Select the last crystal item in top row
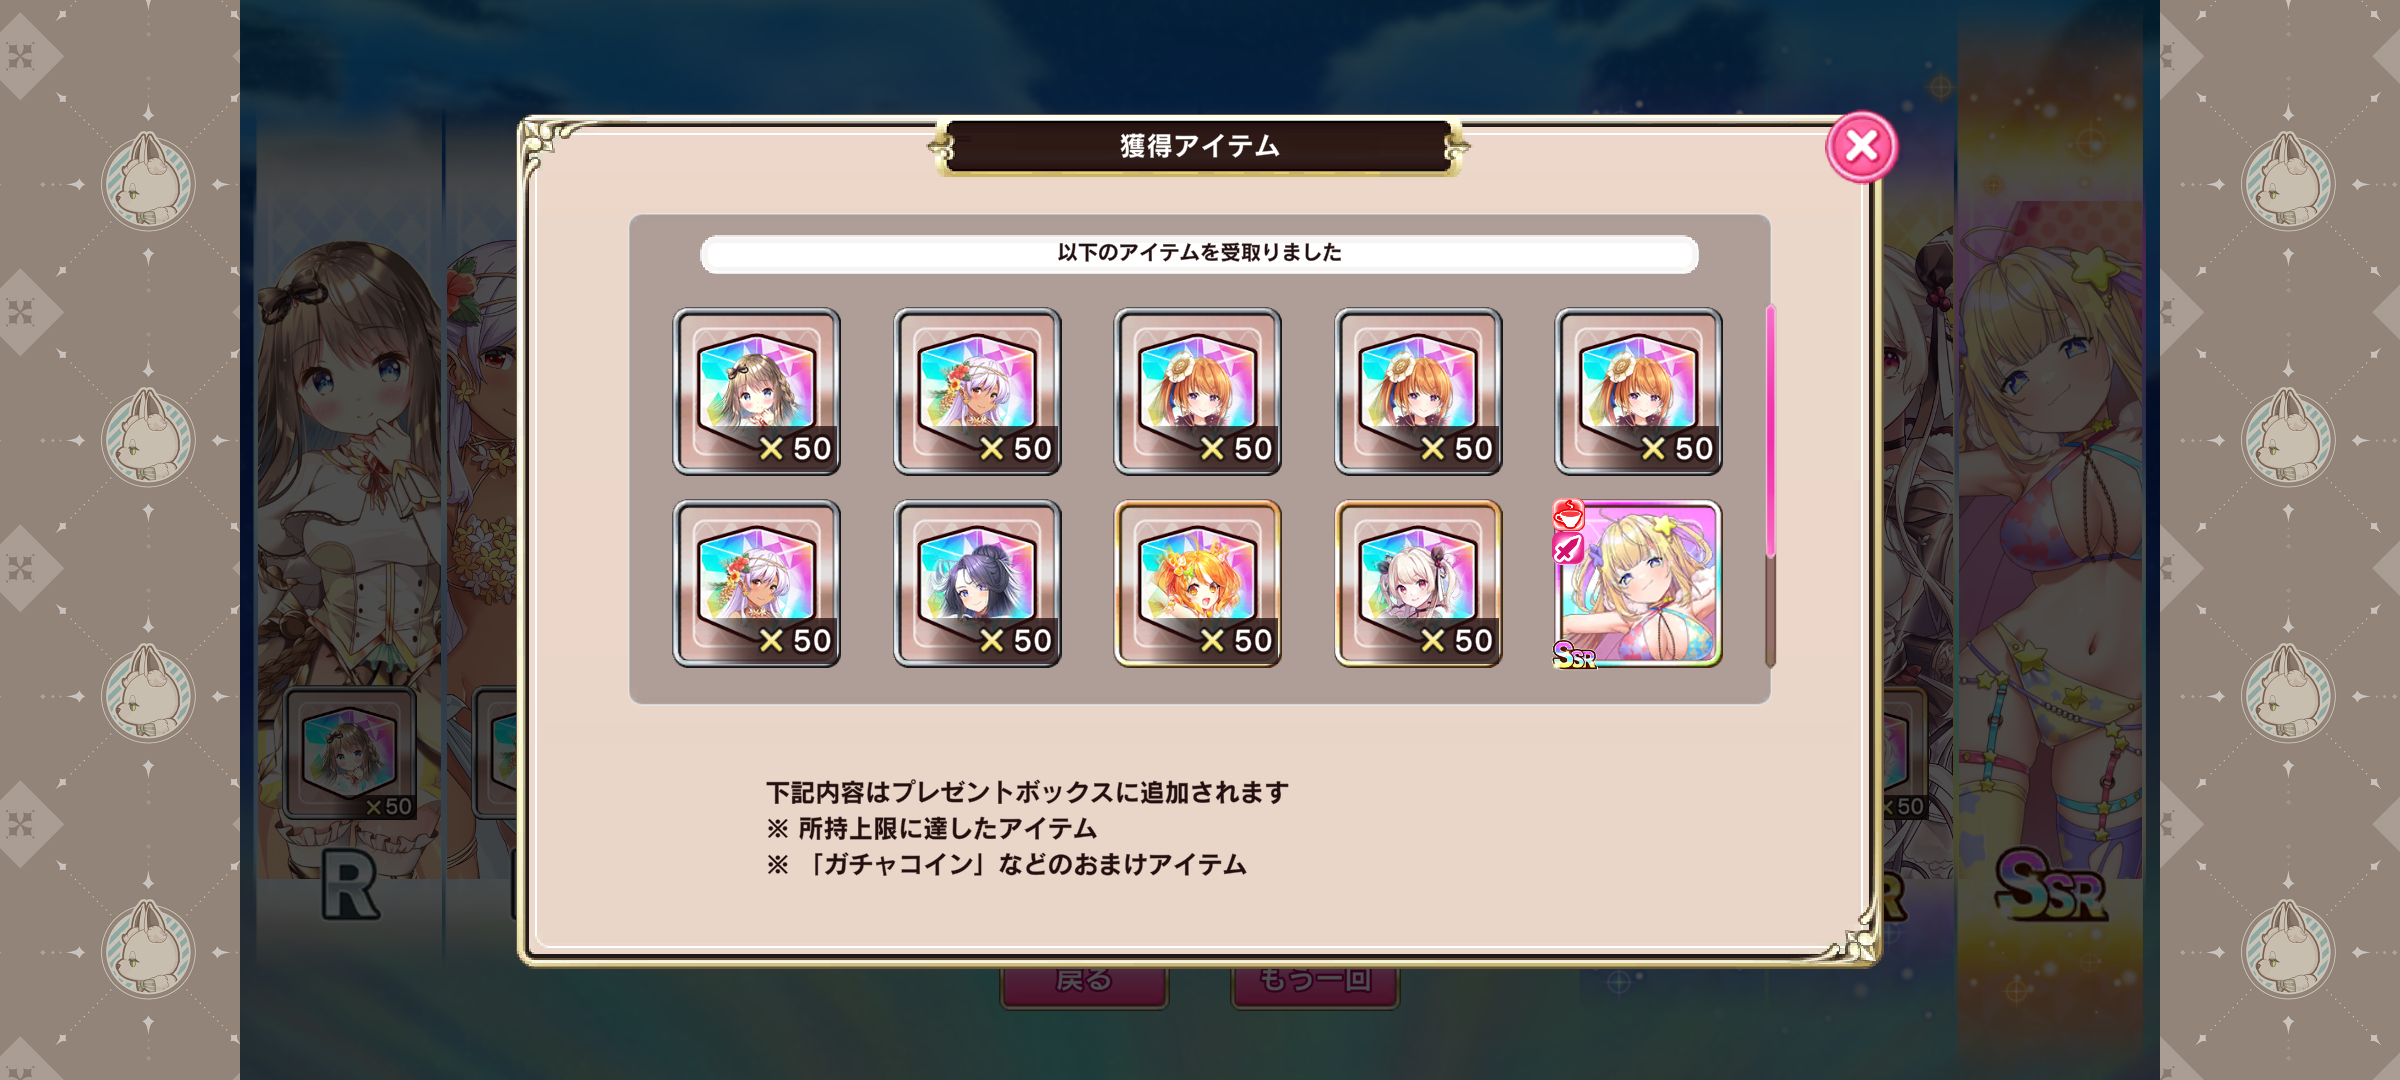The height and width of the screenshot is (1080, 2400). click(1639, 391)
